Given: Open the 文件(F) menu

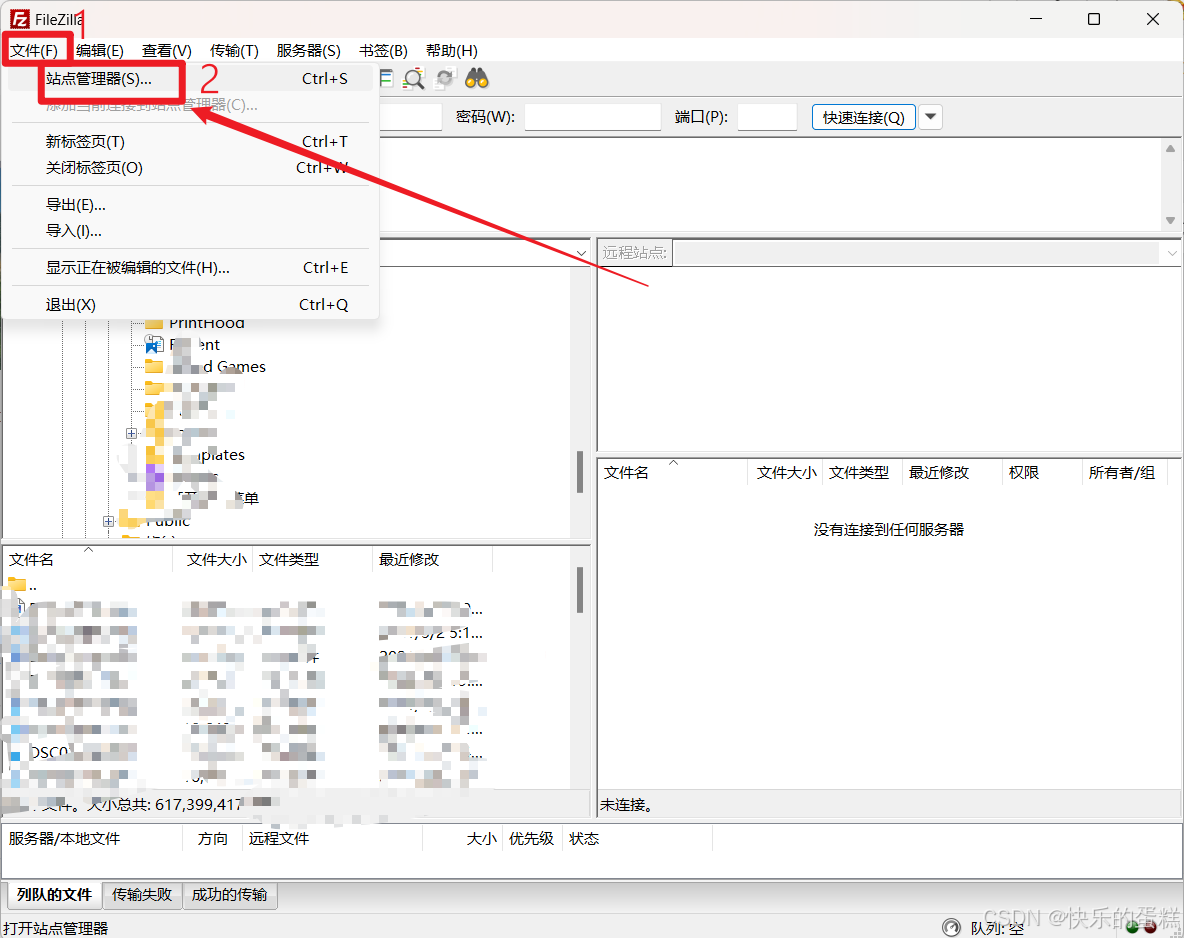Looking at the screenshot, I should tap(34, 51).
